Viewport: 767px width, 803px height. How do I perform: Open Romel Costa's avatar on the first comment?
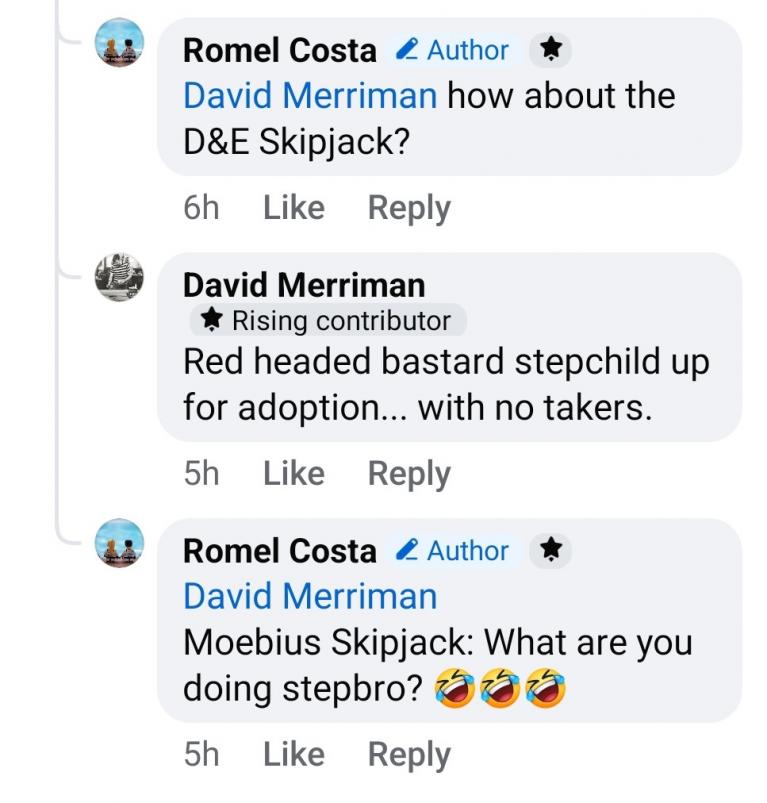pos(120,46)
